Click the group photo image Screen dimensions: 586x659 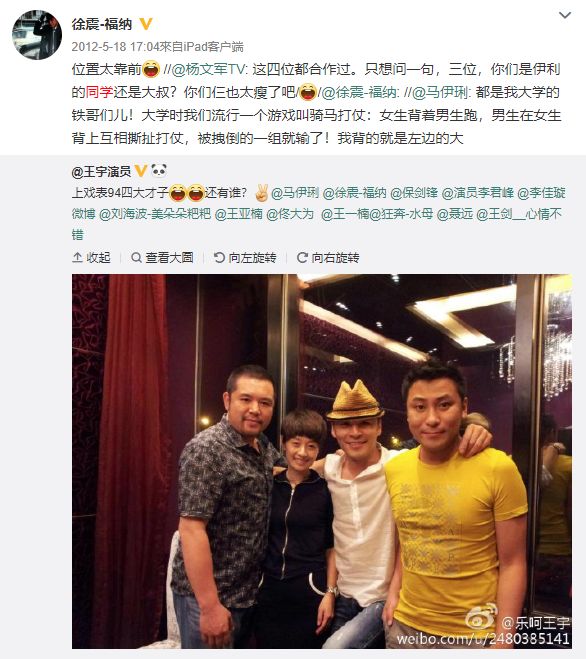coord(322,461)
